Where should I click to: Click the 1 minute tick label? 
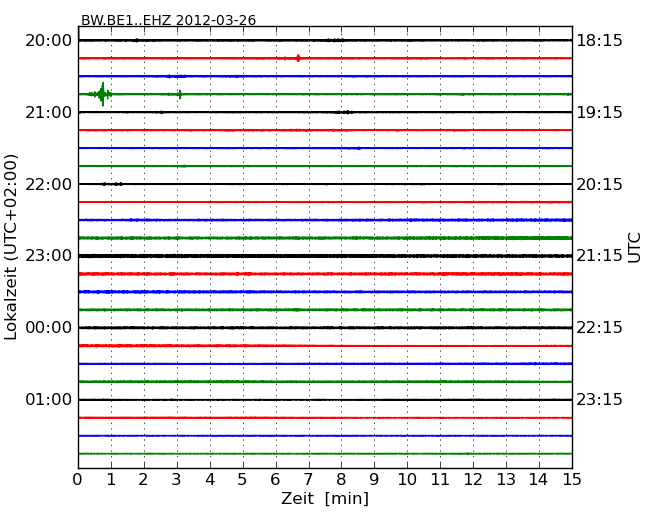(x=111, y=479)
